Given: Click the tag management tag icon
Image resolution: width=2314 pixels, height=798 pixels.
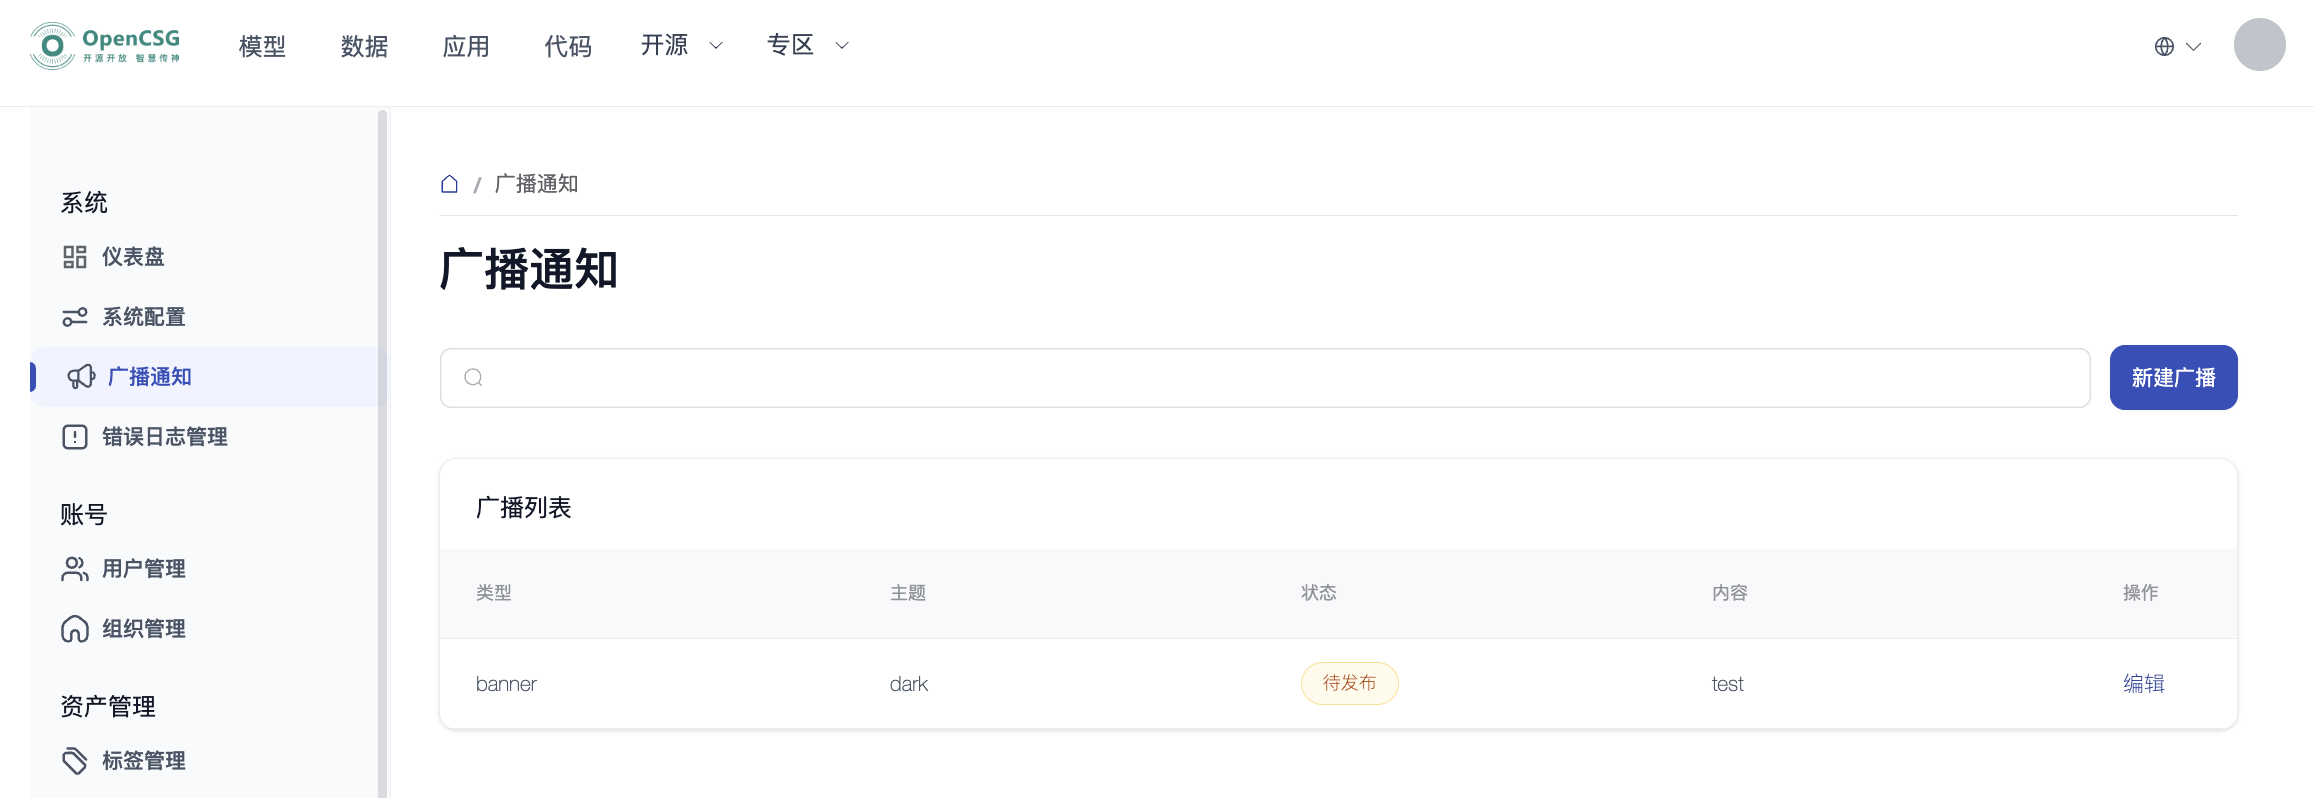Looking at the screenshot, I should 75,761.
